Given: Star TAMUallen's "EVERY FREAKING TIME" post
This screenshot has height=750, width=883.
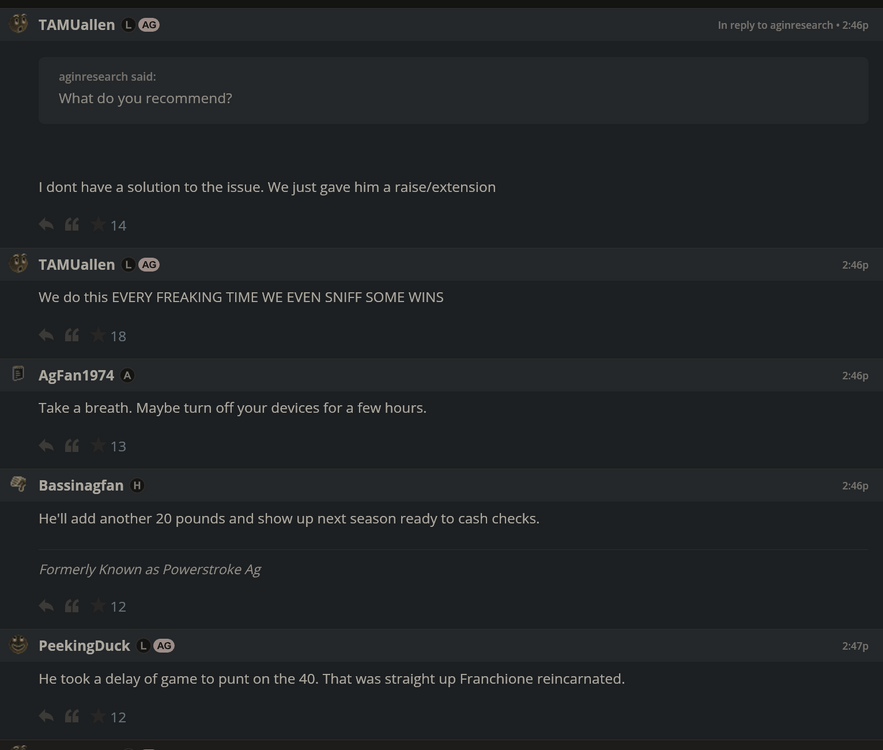Looking at the screenshot, I should click(x=98, y=335).
